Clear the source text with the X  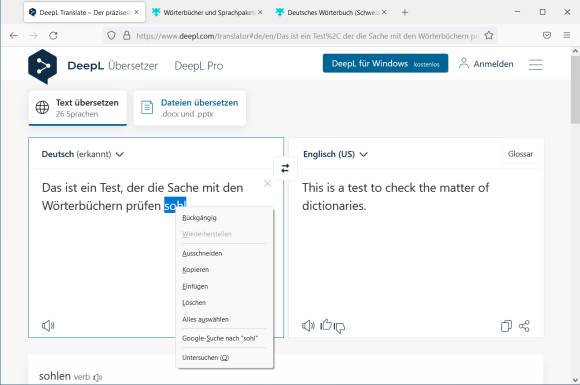[x=267, y=183]
